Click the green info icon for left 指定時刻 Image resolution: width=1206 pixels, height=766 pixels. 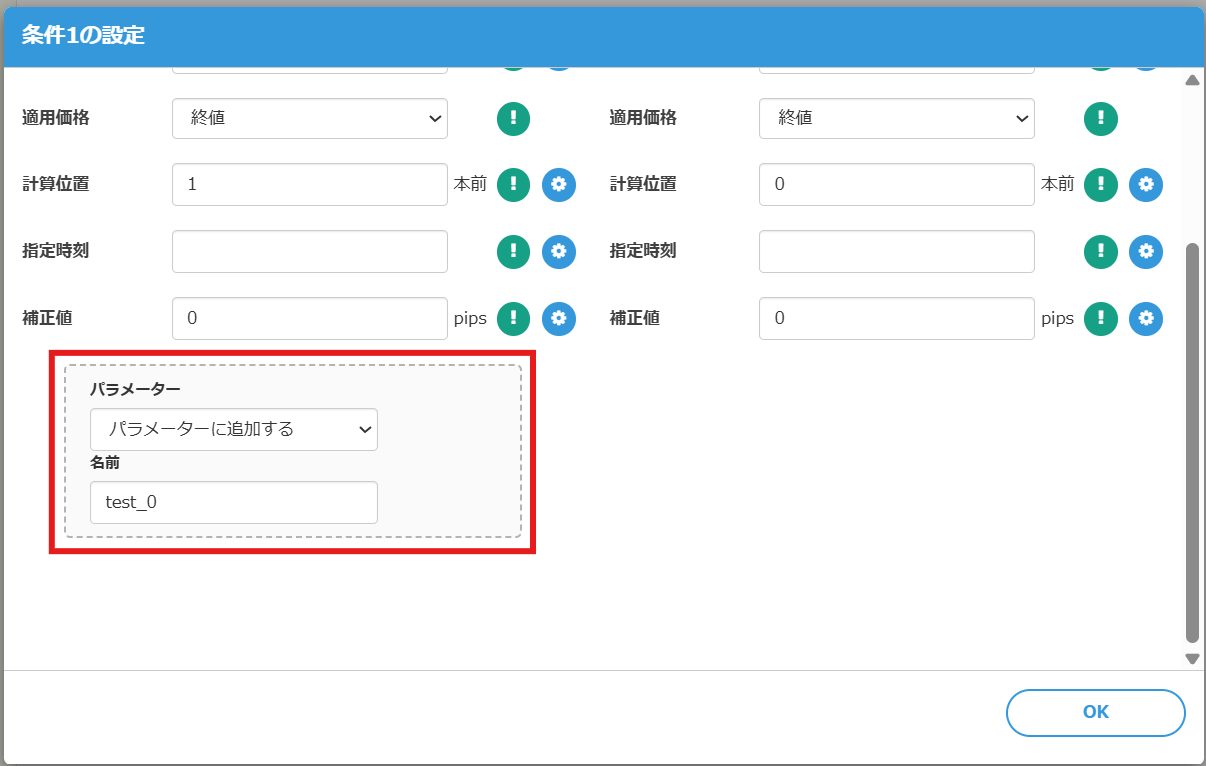(513, 251)
